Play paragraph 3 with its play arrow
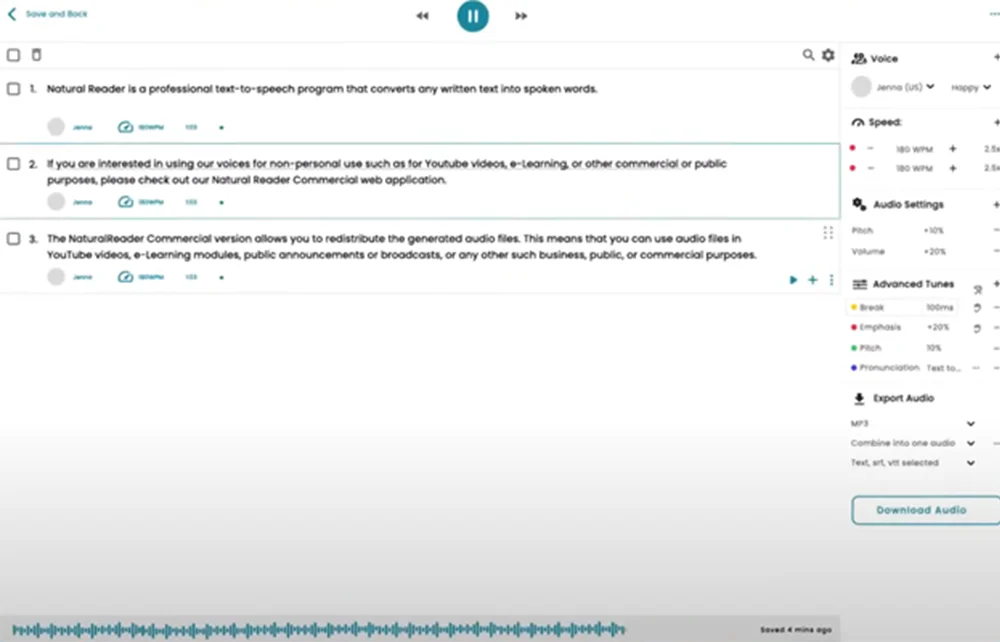Image resolution: width=1000 pixels, height=642 pixels. tap(793, 279)
